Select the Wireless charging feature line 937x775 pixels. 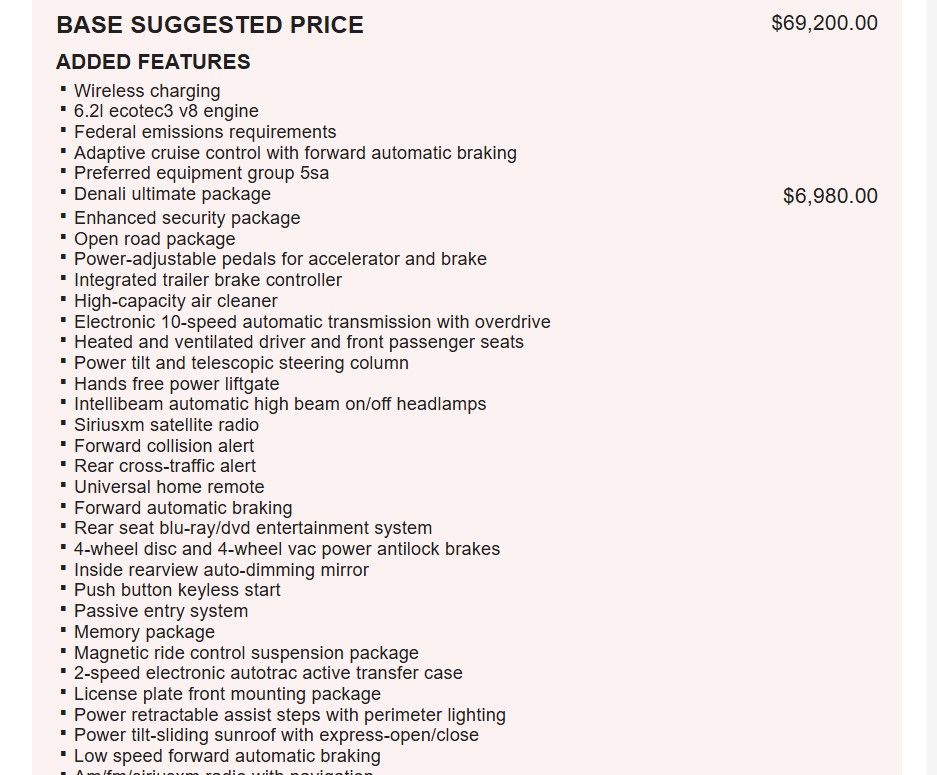[x=147, y=91]
